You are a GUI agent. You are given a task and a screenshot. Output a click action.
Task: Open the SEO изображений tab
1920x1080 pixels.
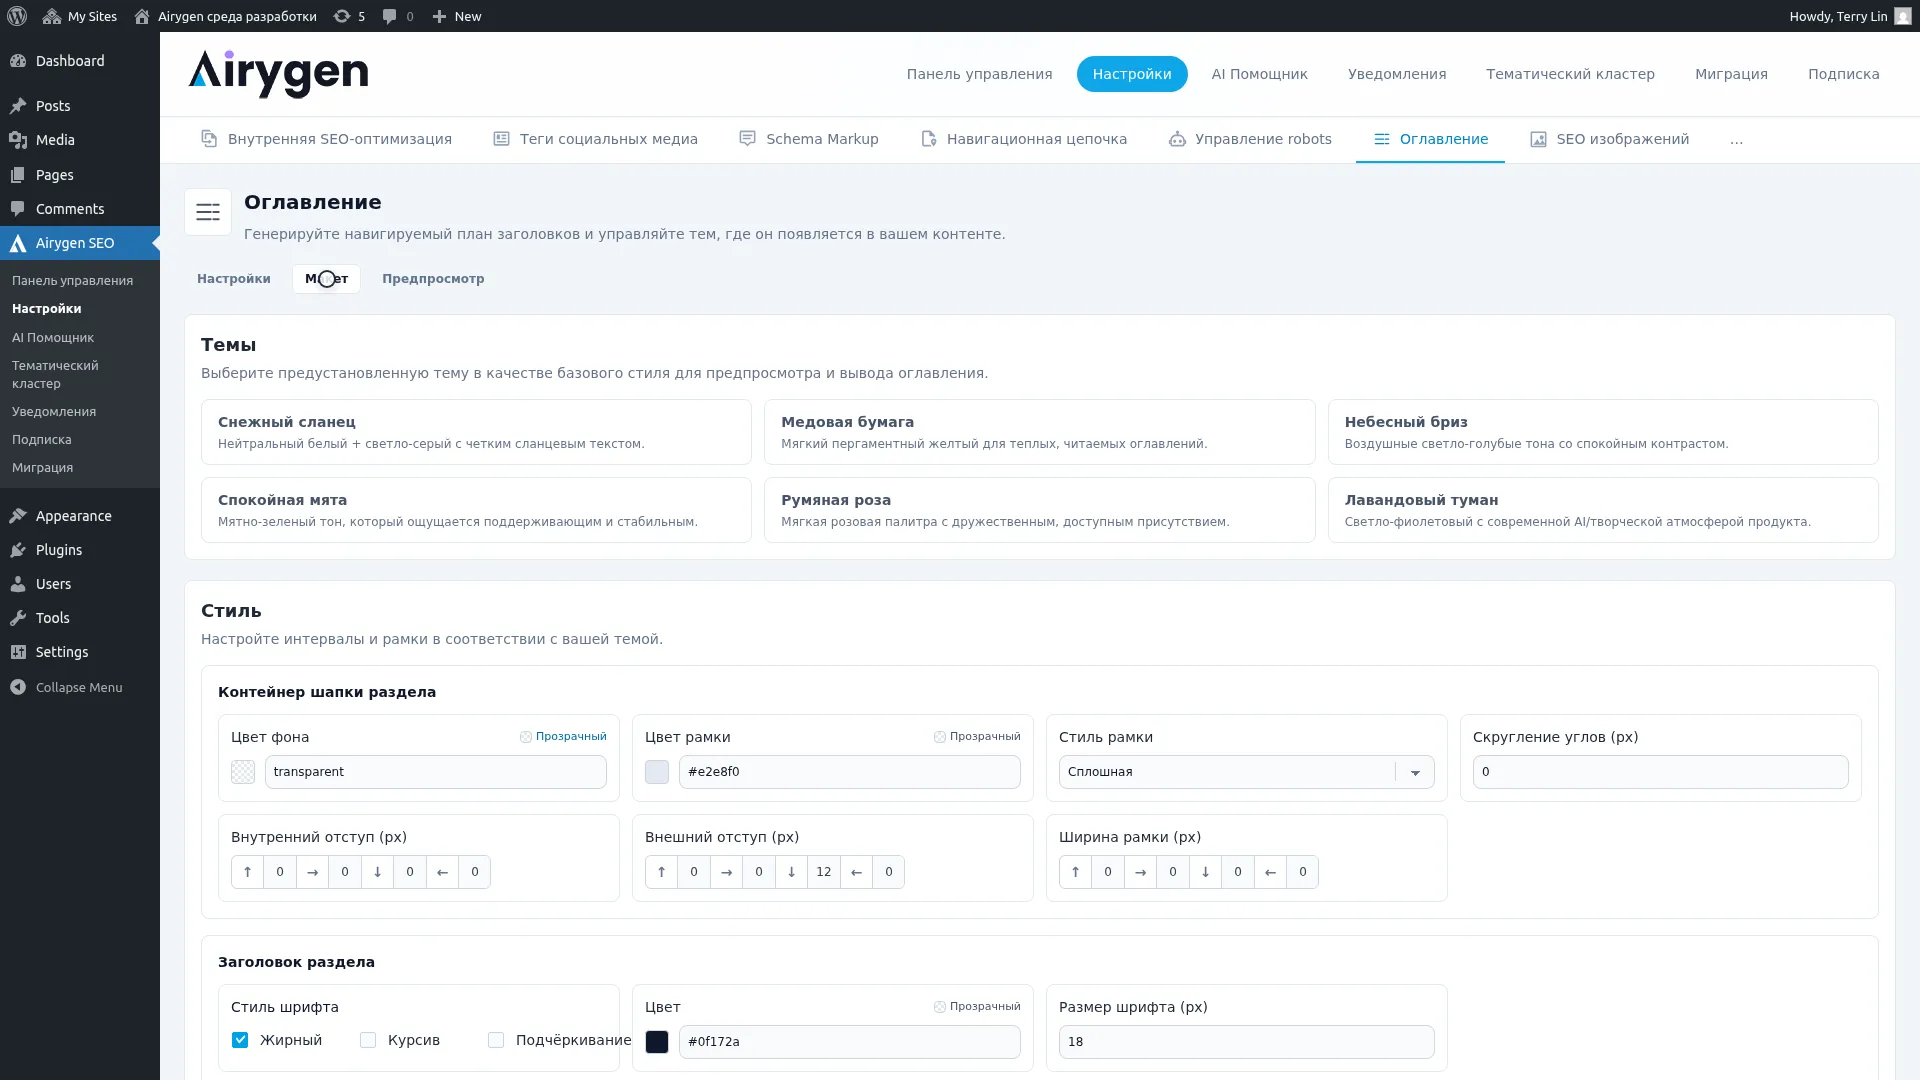tap(1609, 139)
